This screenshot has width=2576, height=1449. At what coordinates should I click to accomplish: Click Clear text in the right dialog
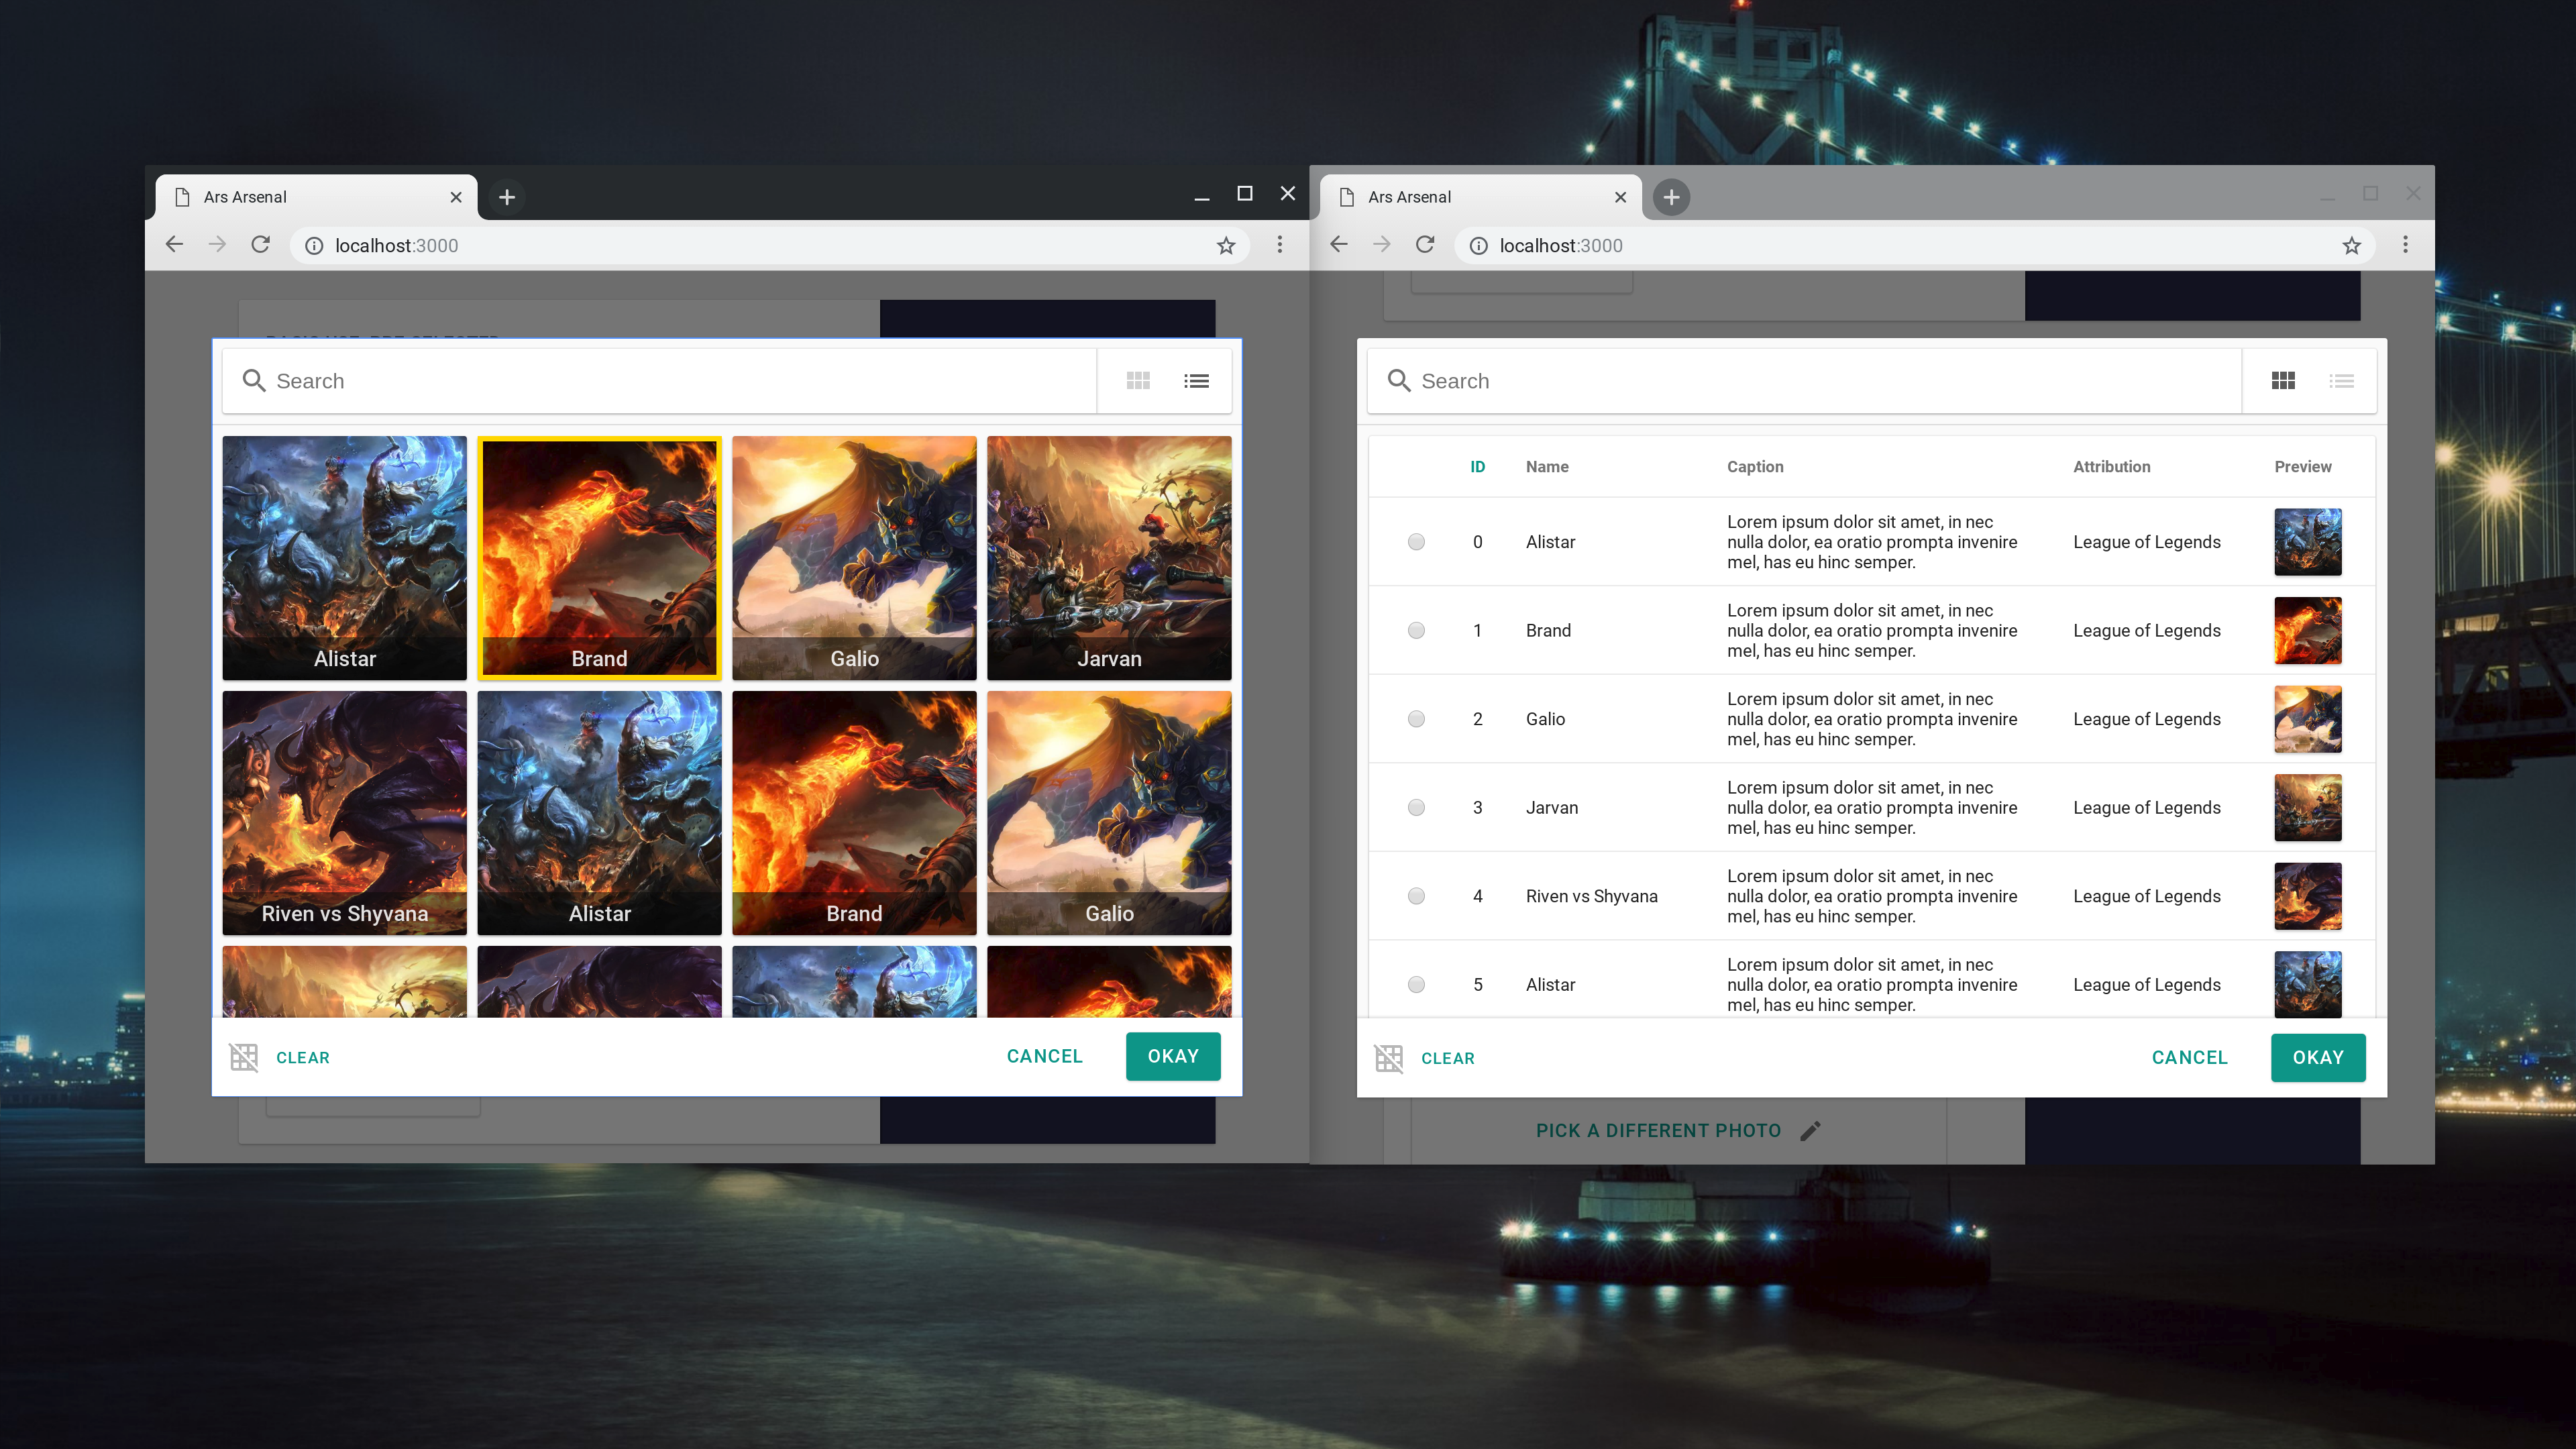click(1447, 1058)
